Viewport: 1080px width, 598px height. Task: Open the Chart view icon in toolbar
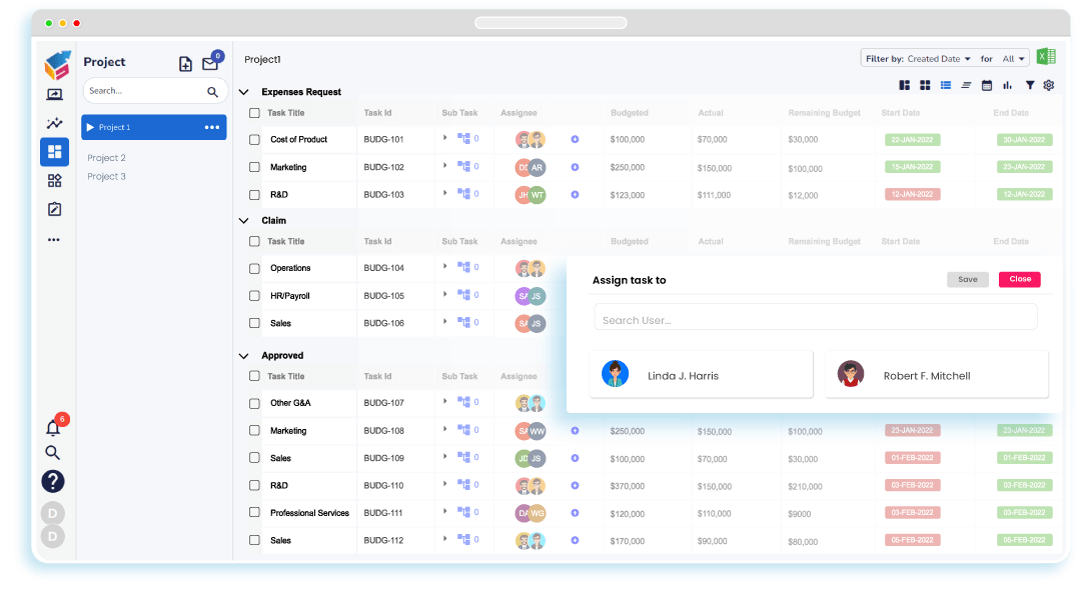coord(1007,85)
